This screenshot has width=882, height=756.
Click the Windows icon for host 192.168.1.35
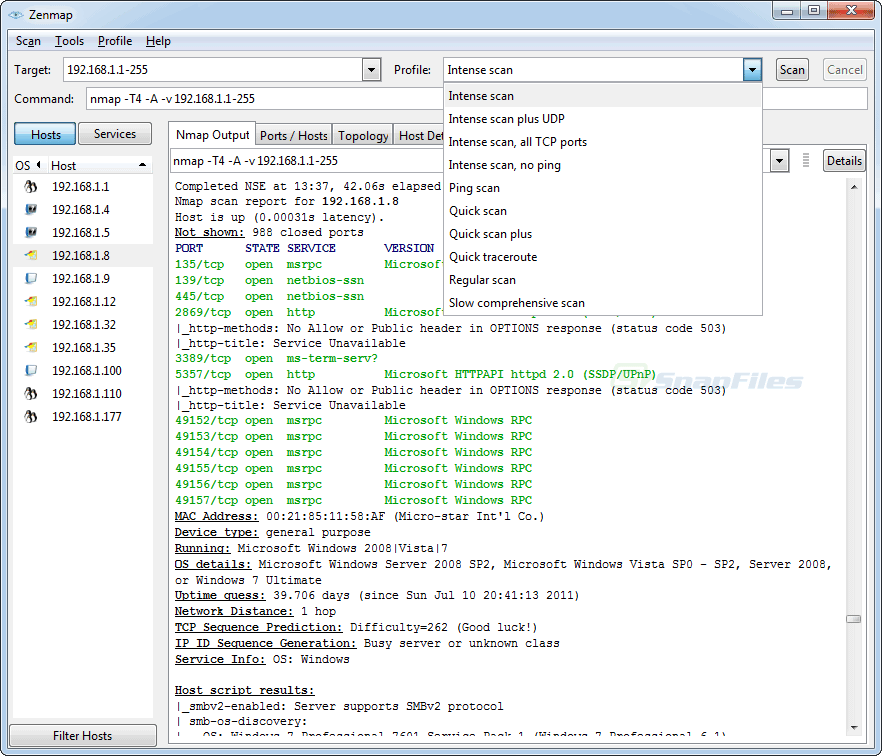[31, 348]
